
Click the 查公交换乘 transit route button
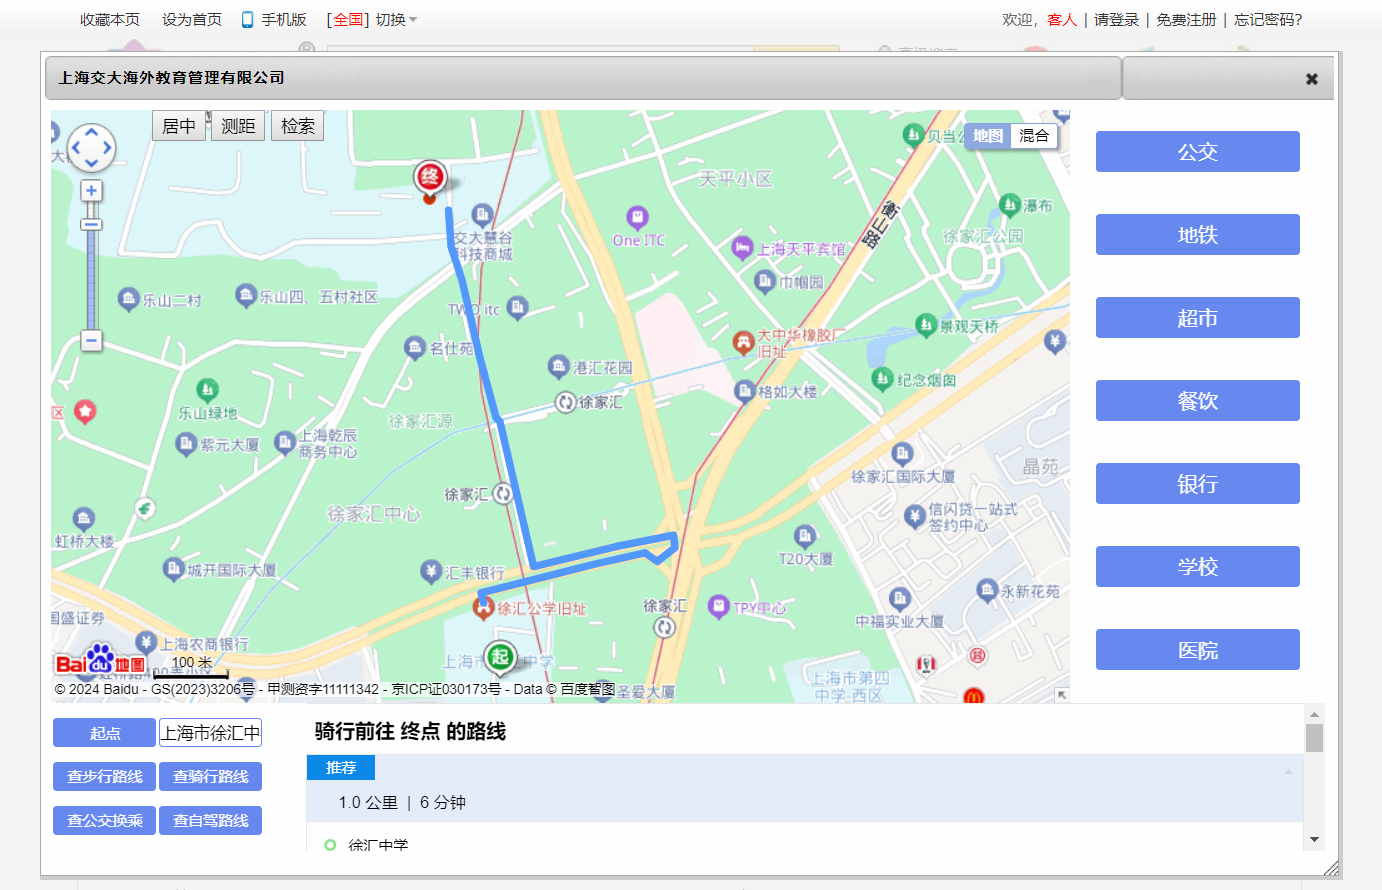click(105, 821)
